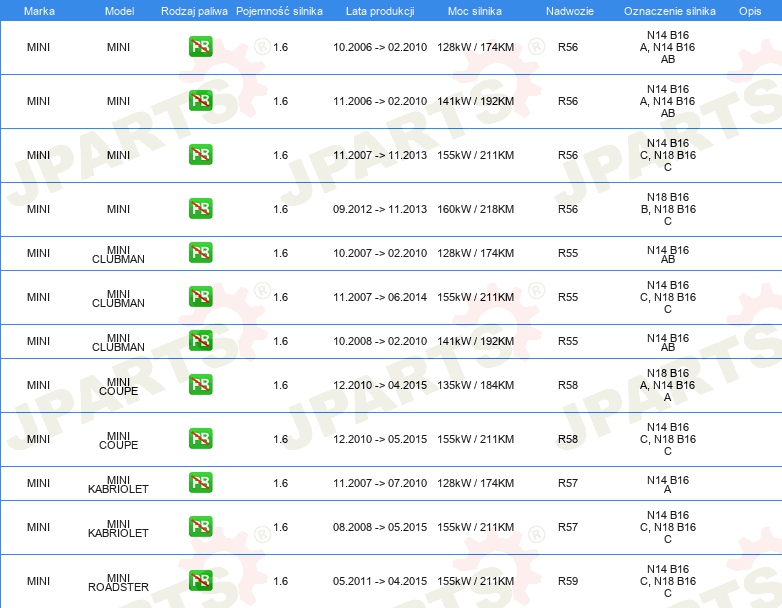Screen dimensions: 782x608
Task: Click petrol fuel icon in 11.2006 MINI row
Action: 200,101
